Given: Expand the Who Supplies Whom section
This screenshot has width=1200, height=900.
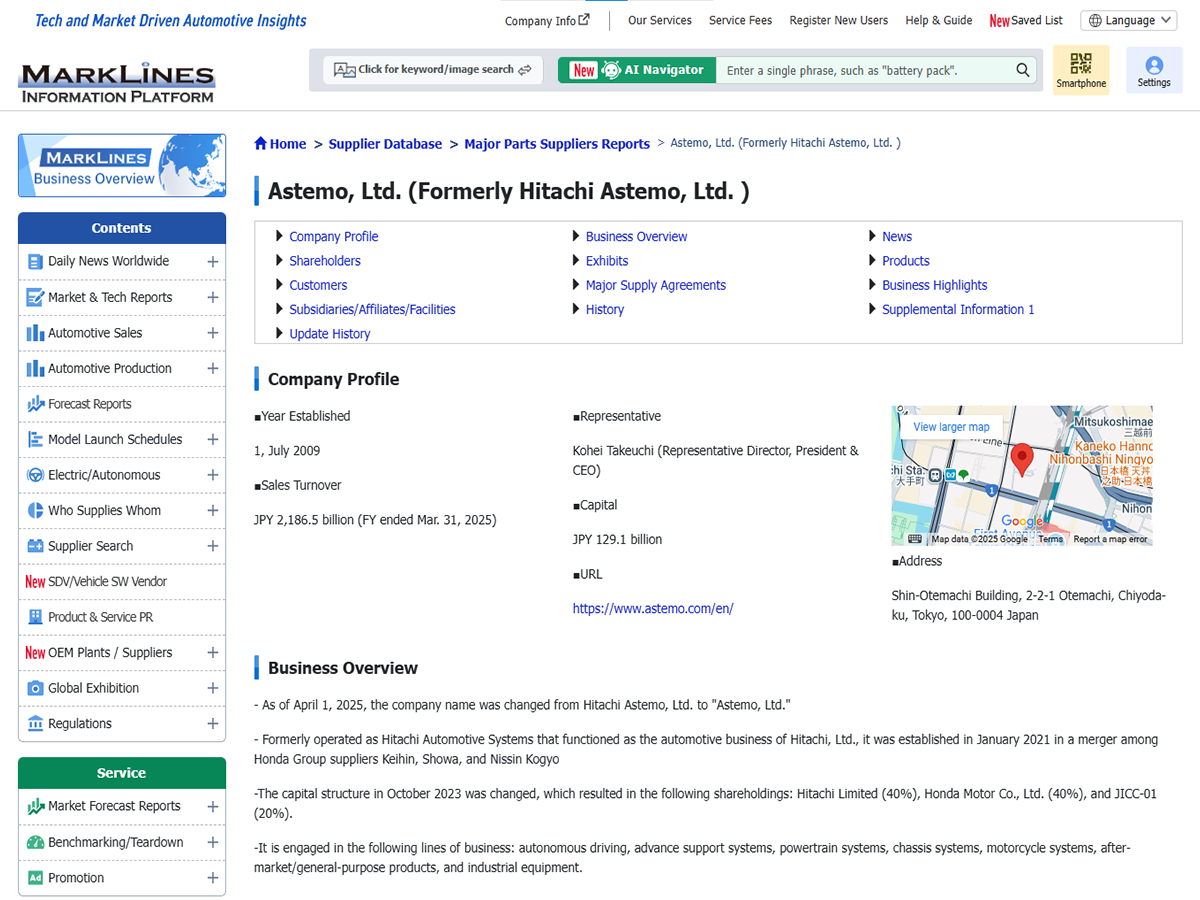Looking at the screenshot, I should (212, 511).
